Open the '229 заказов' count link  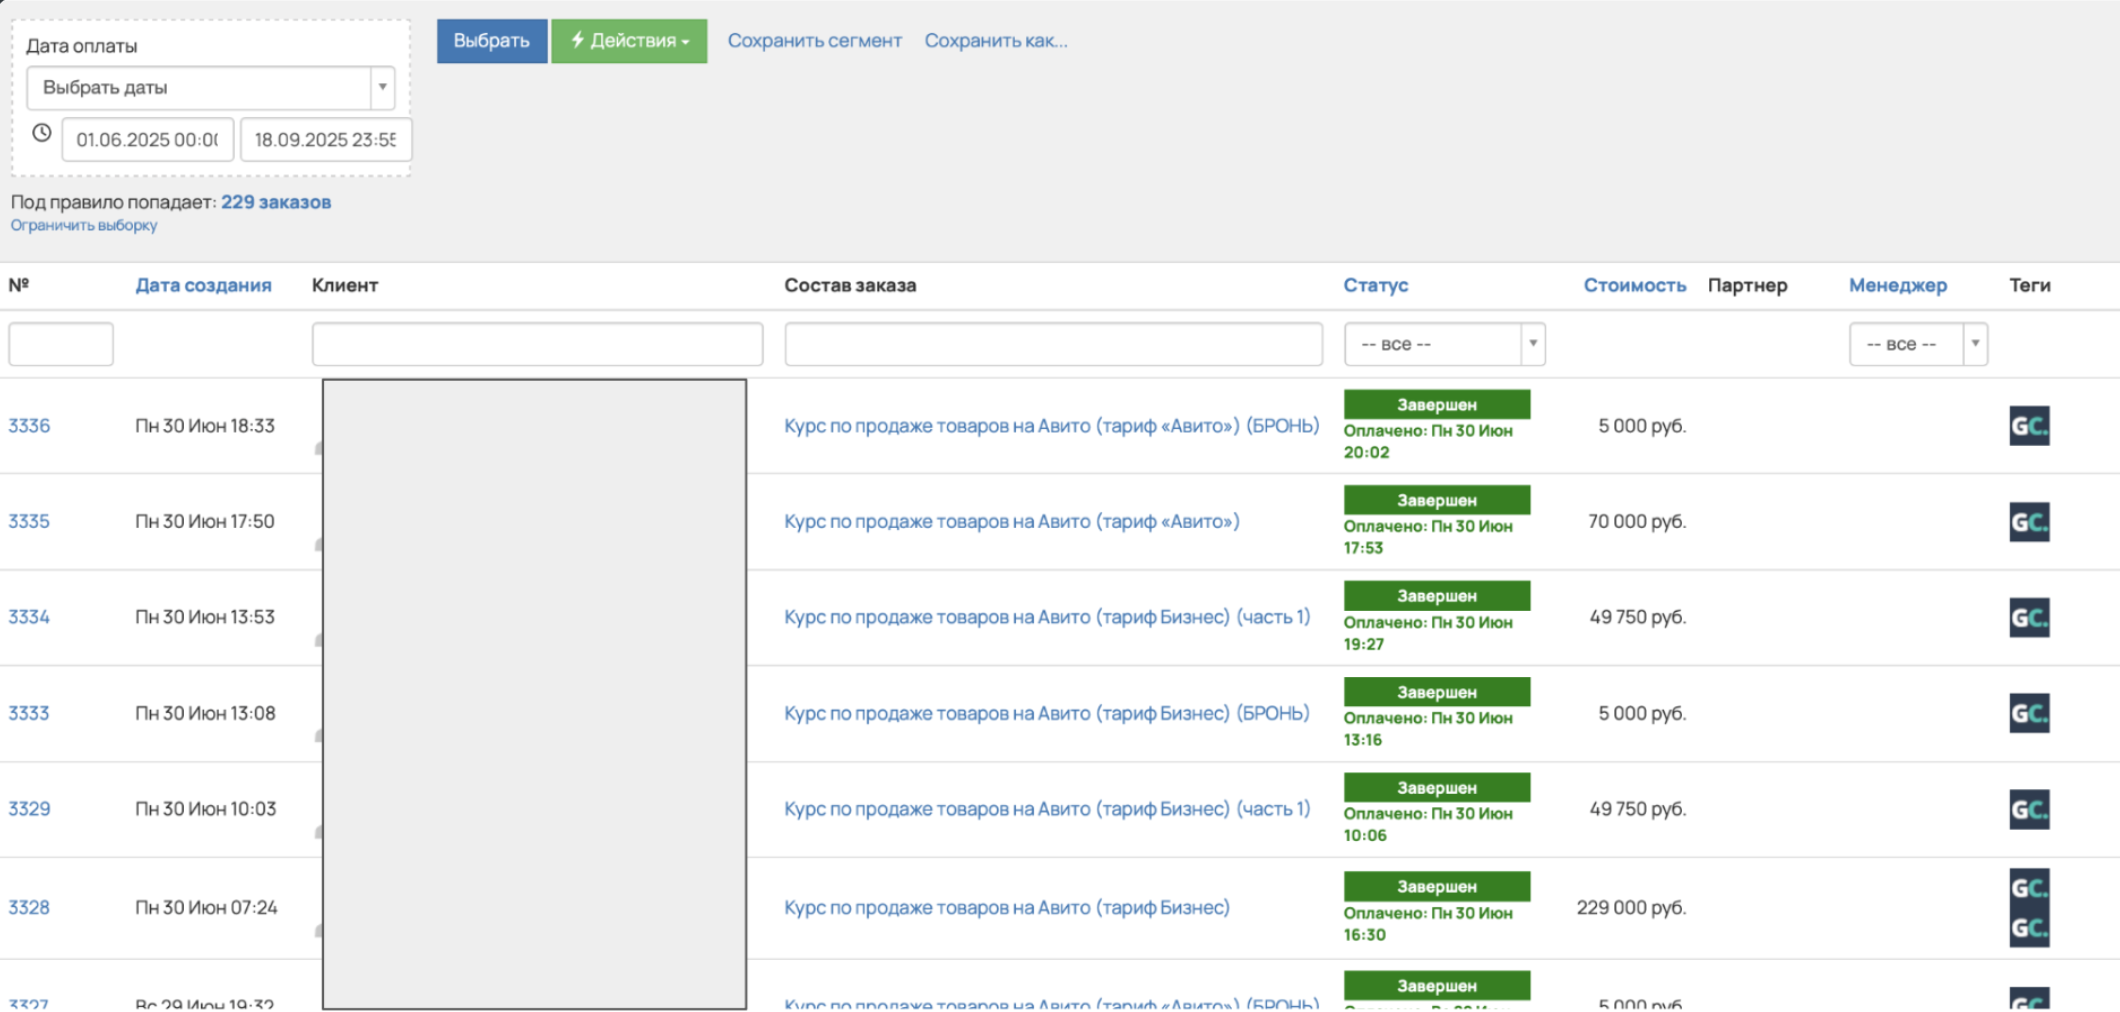(275, 202)
